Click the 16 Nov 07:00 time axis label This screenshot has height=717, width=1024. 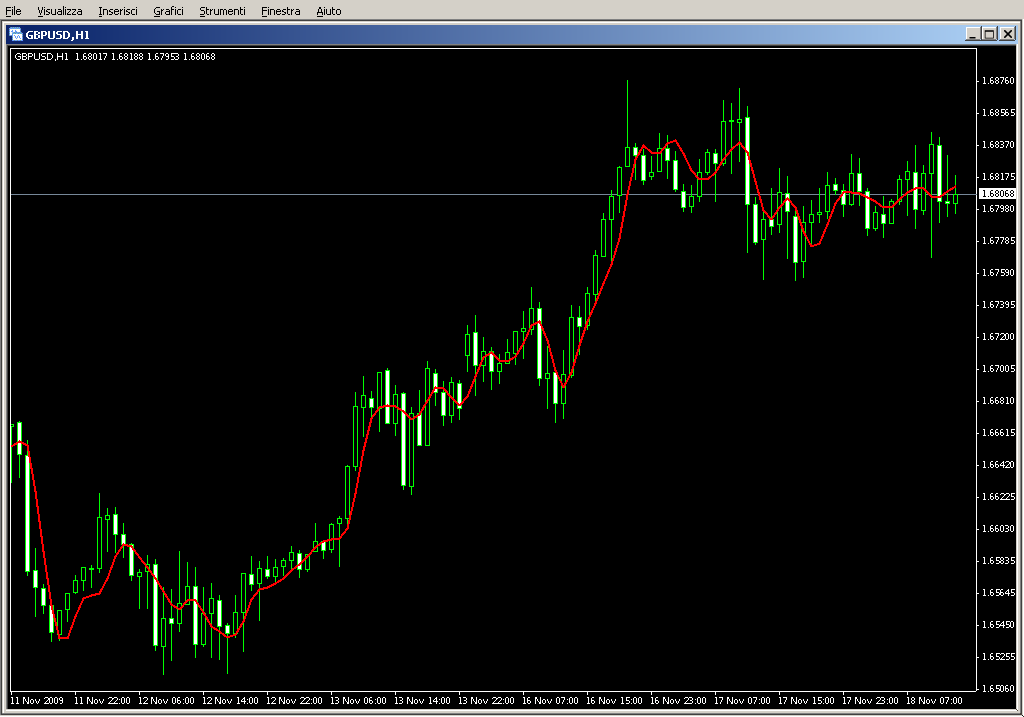tap(550, 701)
